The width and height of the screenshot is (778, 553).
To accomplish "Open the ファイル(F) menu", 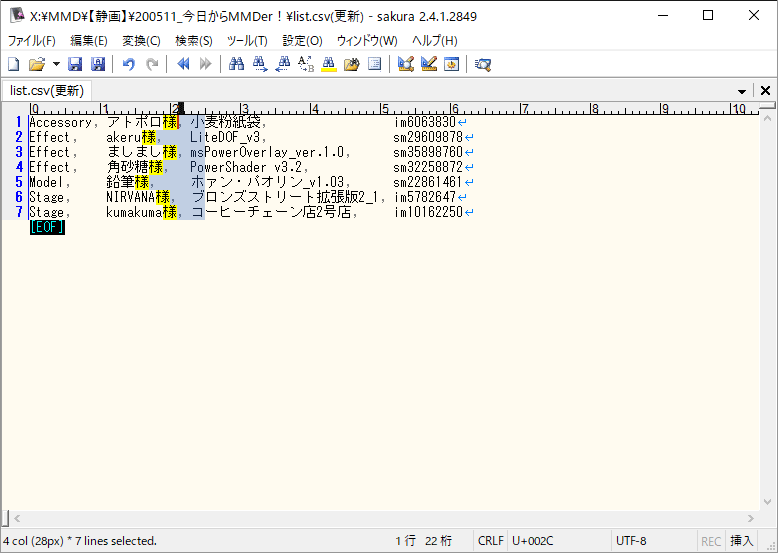I will coord(32,41).
